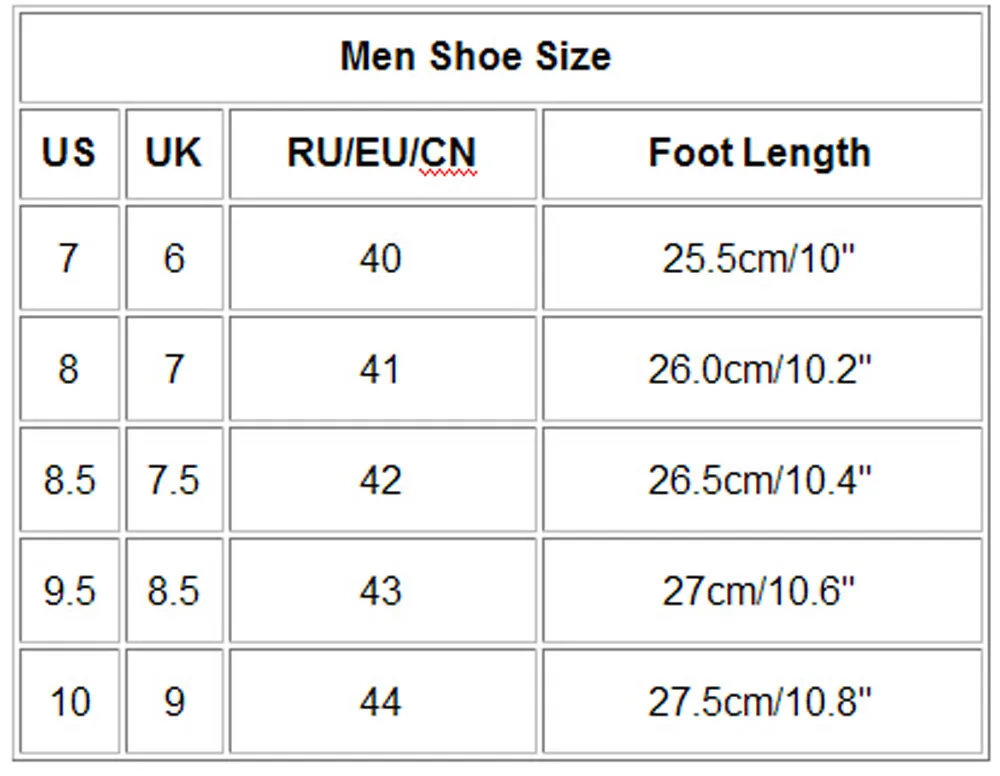Select US size 7 cell
1000x776 pixels.
tap(69, 259)
